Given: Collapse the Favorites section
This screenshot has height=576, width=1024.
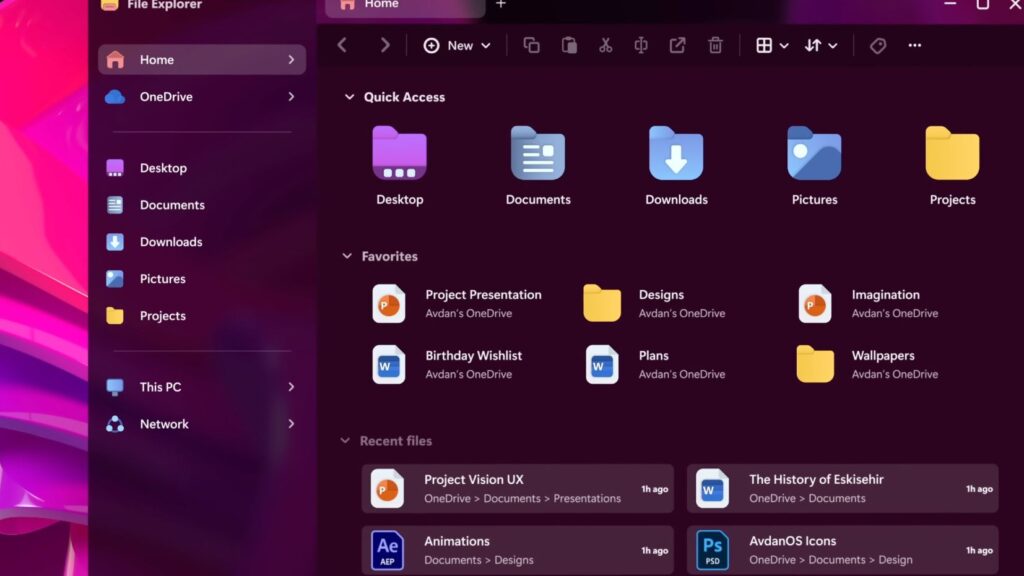Looking at the screenshot, I should coord(348,256).
